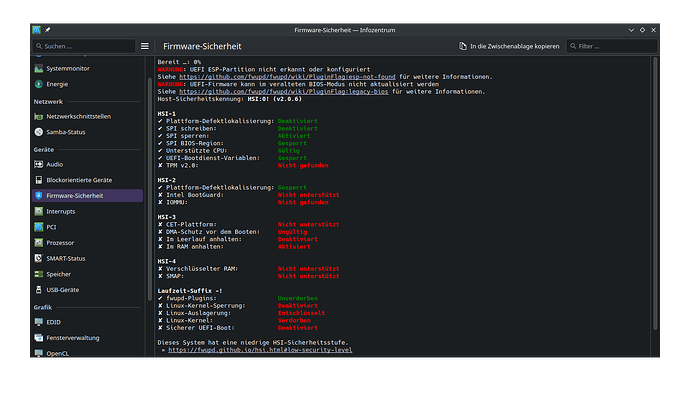Click 'Intel BootGuard:' label
The image size is (690, 393).
(x=195, y=195)
